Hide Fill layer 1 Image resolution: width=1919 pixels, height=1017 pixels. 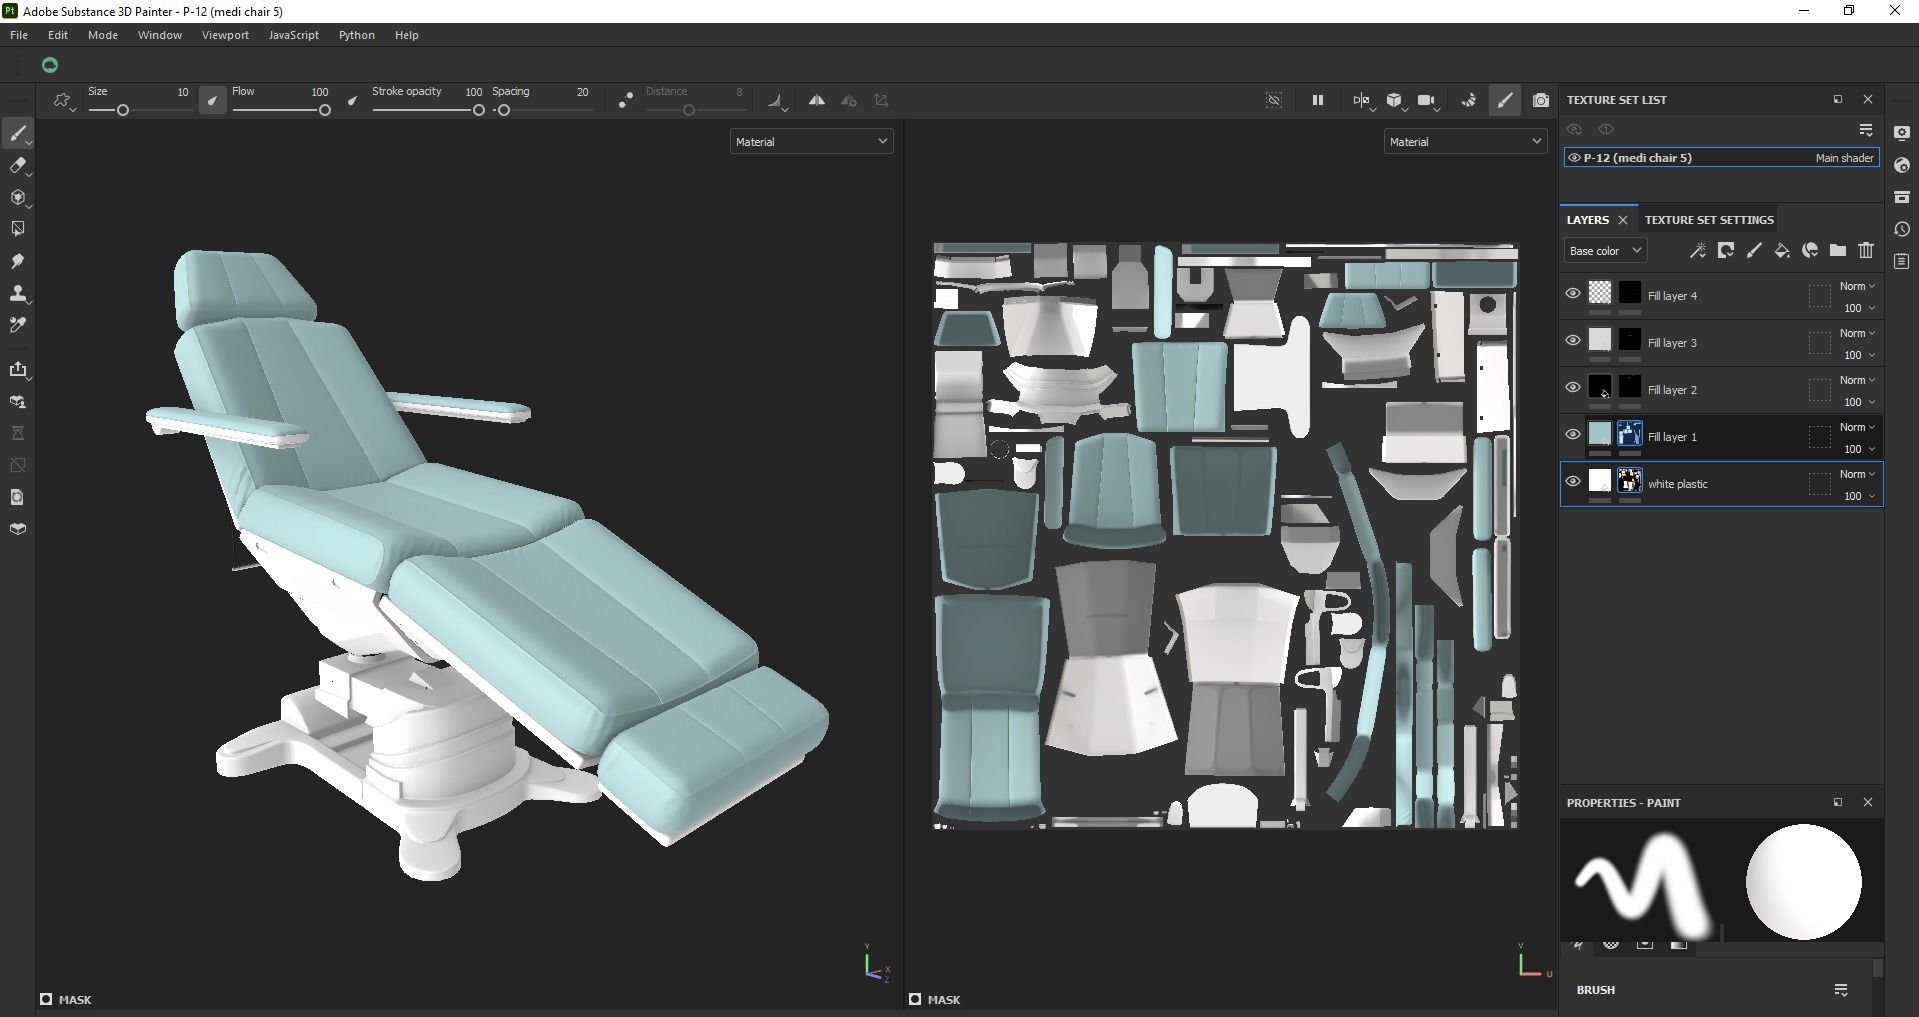[x=1573, y=435]
